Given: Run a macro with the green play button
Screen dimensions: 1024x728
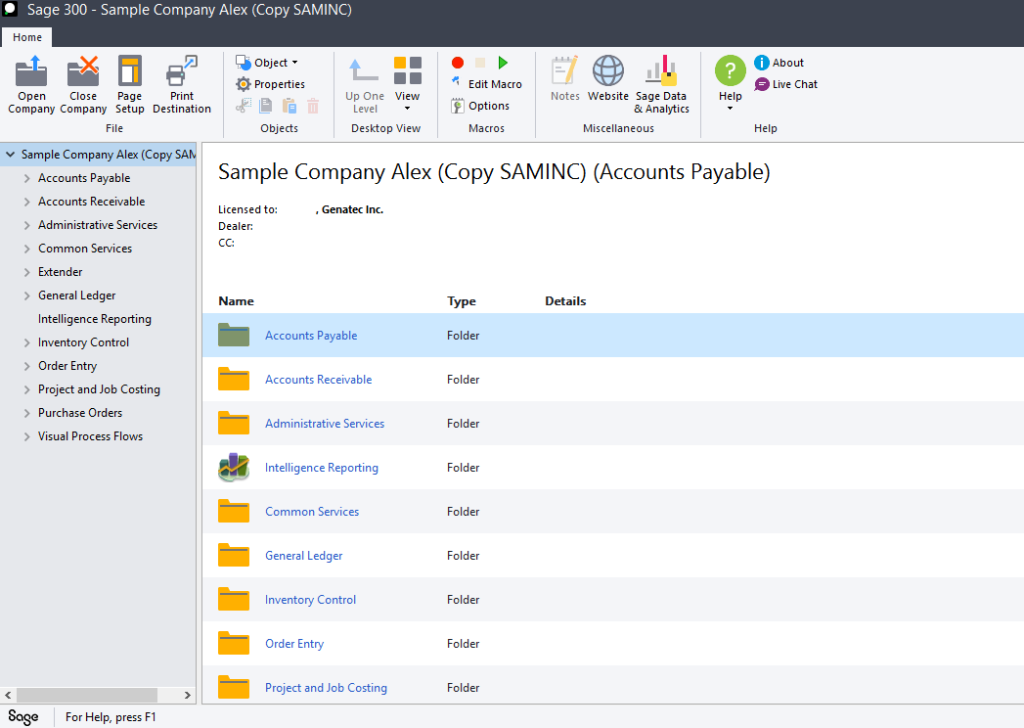Looking at the screenshot, I should click(503, 63).
